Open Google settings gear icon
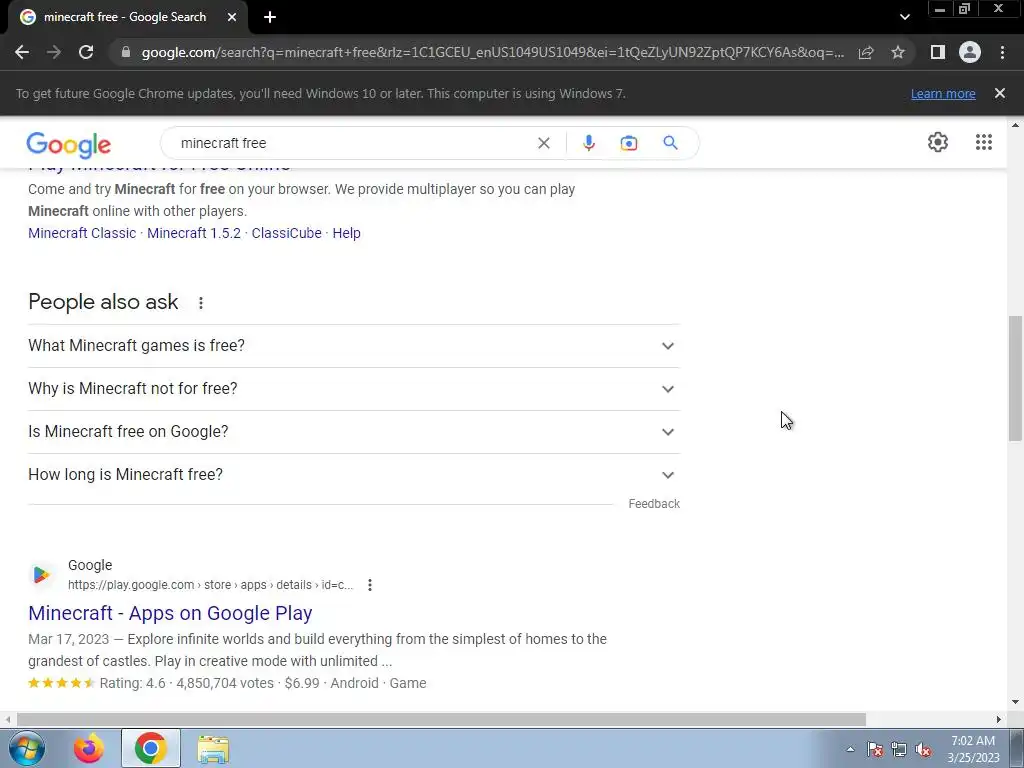Viewport: 1024px width, 768px height. click(x=938, y=142)
